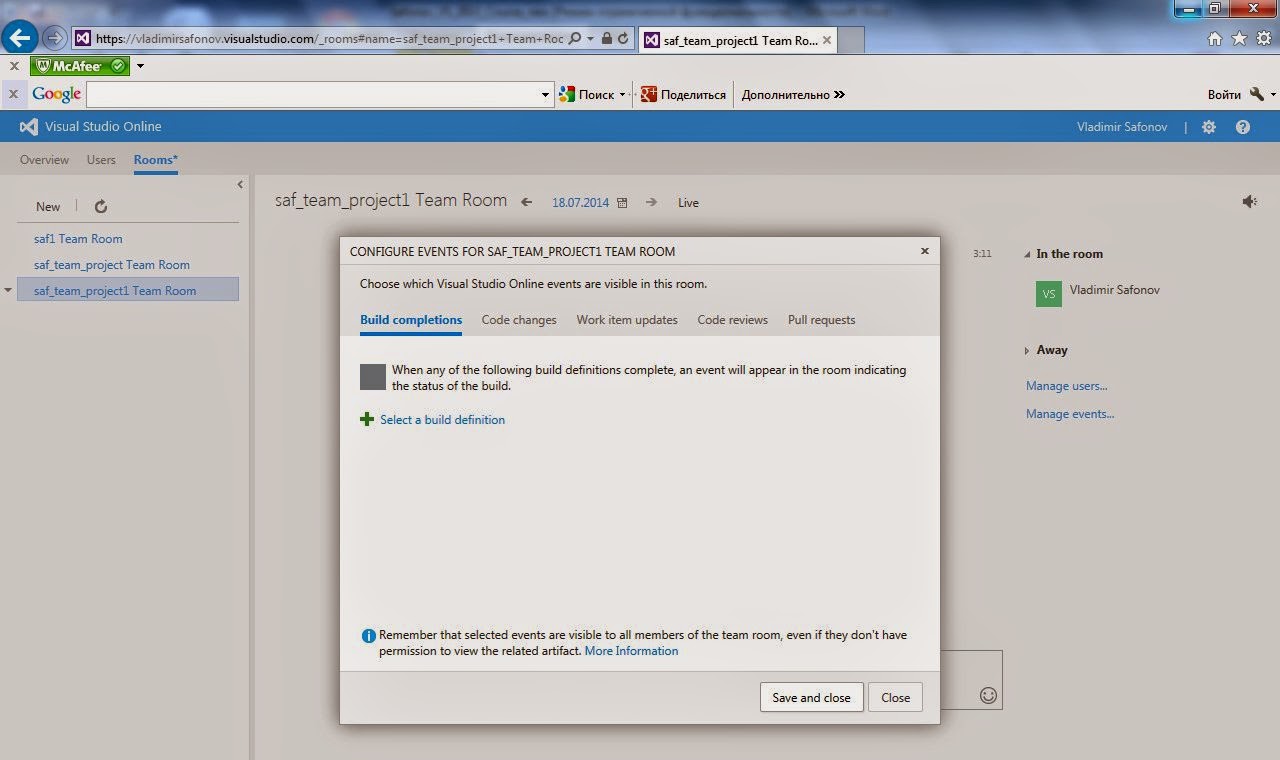Screen dimensions: 1280x760
Task: Select the Build completions tab
Action: (411, 320)
